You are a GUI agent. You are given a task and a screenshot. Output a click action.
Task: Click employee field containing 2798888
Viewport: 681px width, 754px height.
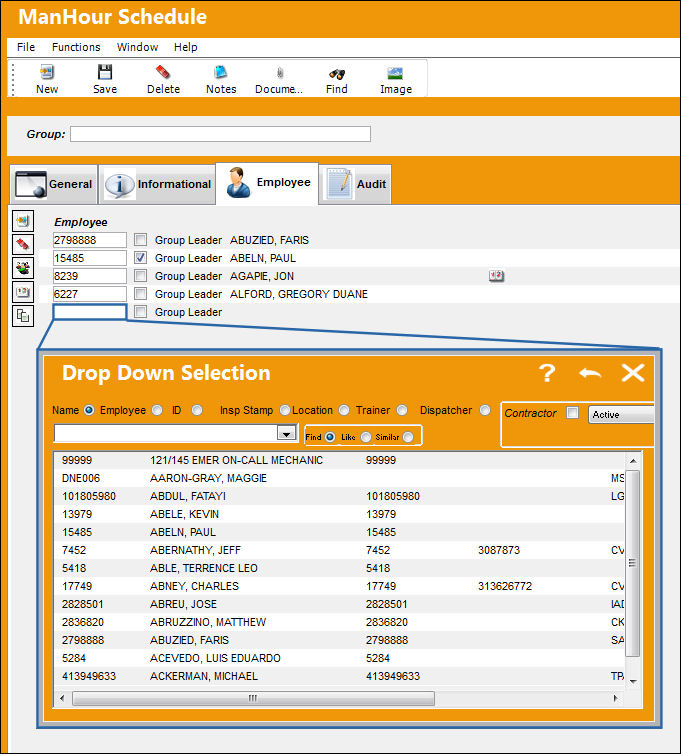coord(90,240)
